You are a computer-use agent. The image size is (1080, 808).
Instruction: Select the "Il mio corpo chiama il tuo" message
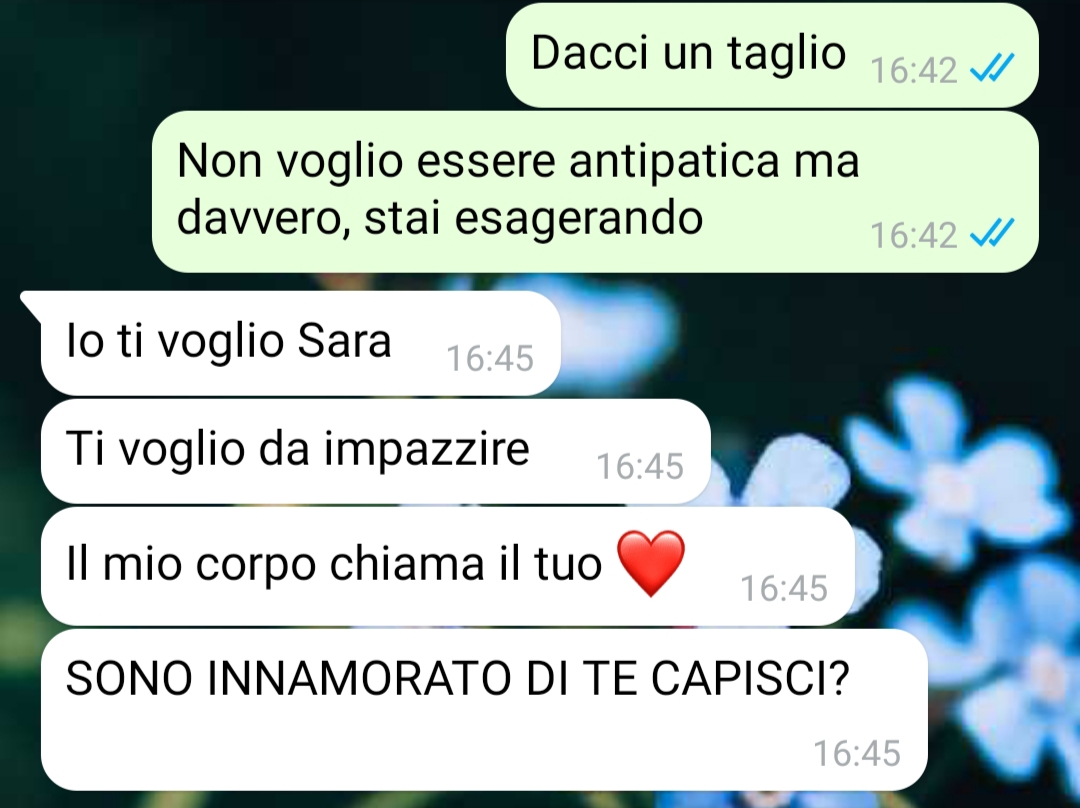click(x=448, y=566)
